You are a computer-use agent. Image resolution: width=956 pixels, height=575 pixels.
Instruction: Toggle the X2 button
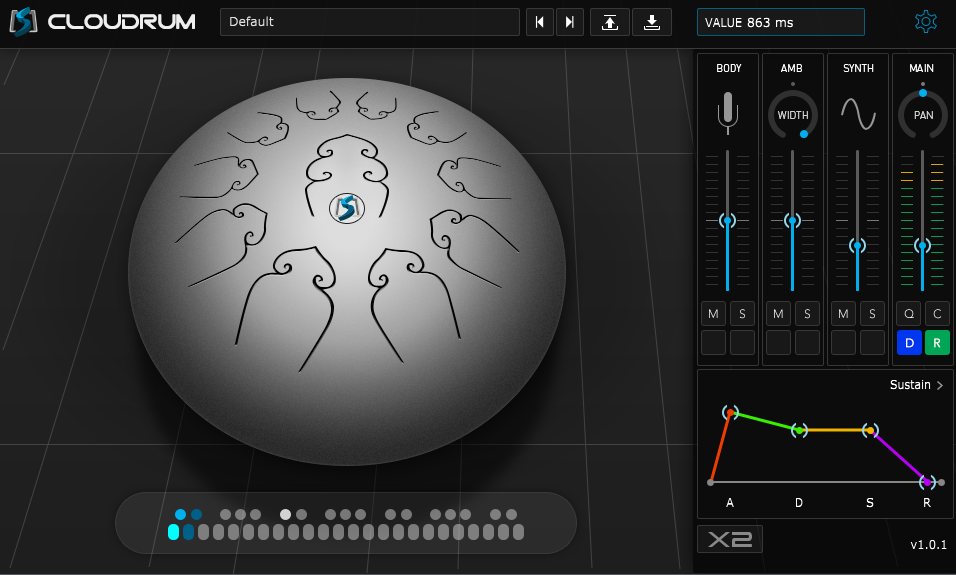point(730,539)
